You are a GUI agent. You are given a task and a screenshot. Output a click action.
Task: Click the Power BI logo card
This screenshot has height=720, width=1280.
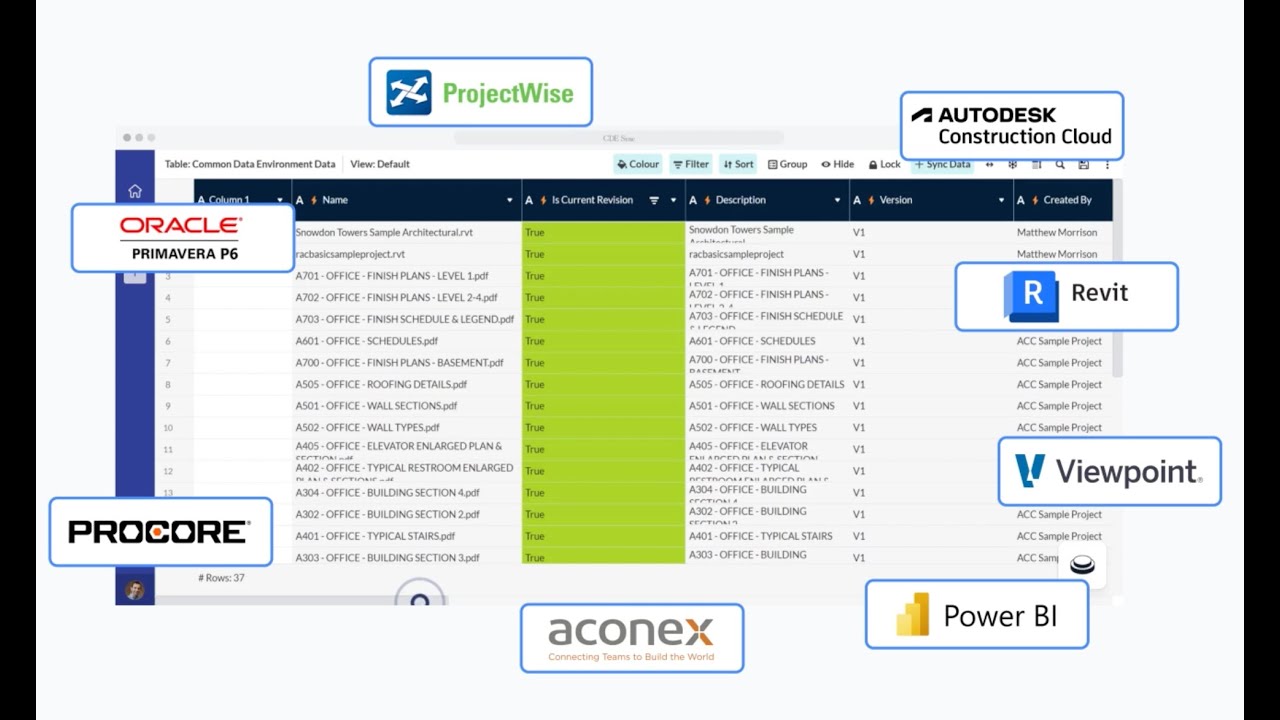[x=977, y=615]
